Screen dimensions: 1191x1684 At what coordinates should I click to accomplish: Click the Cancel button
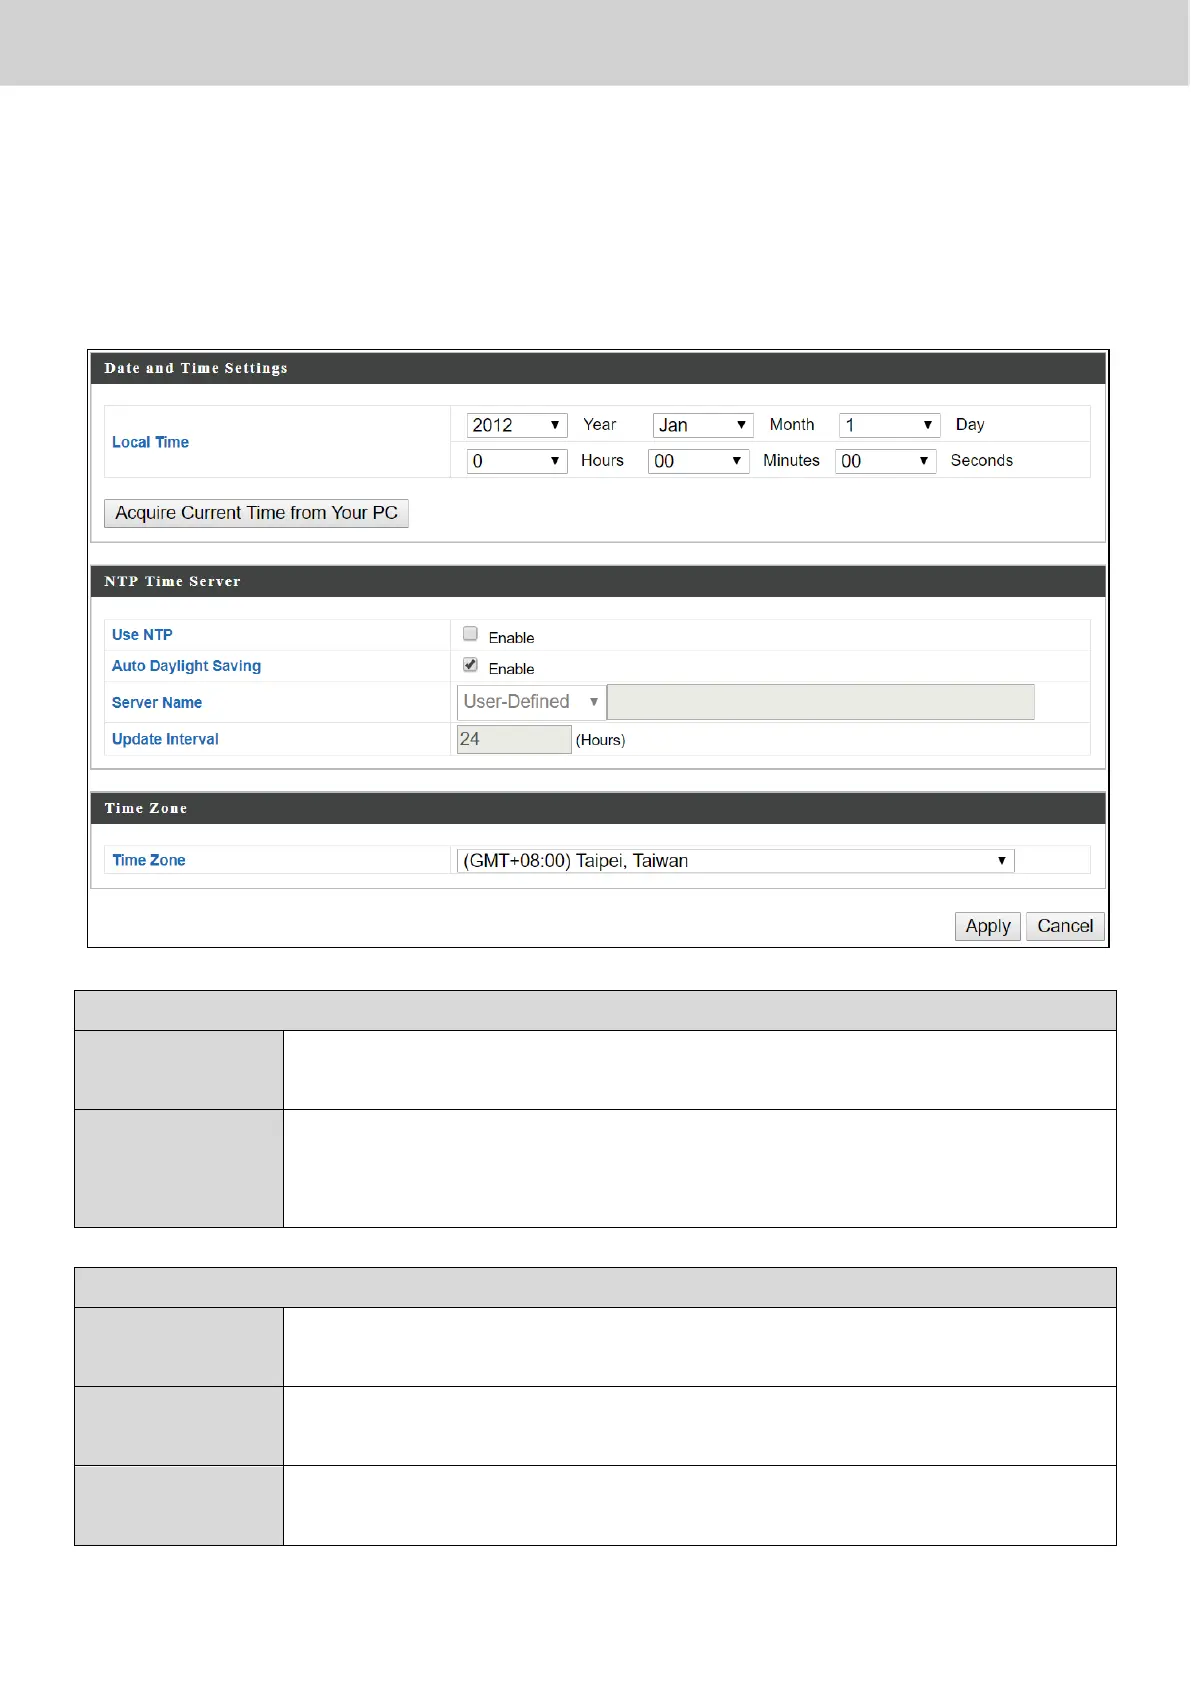pos(1065,926)
